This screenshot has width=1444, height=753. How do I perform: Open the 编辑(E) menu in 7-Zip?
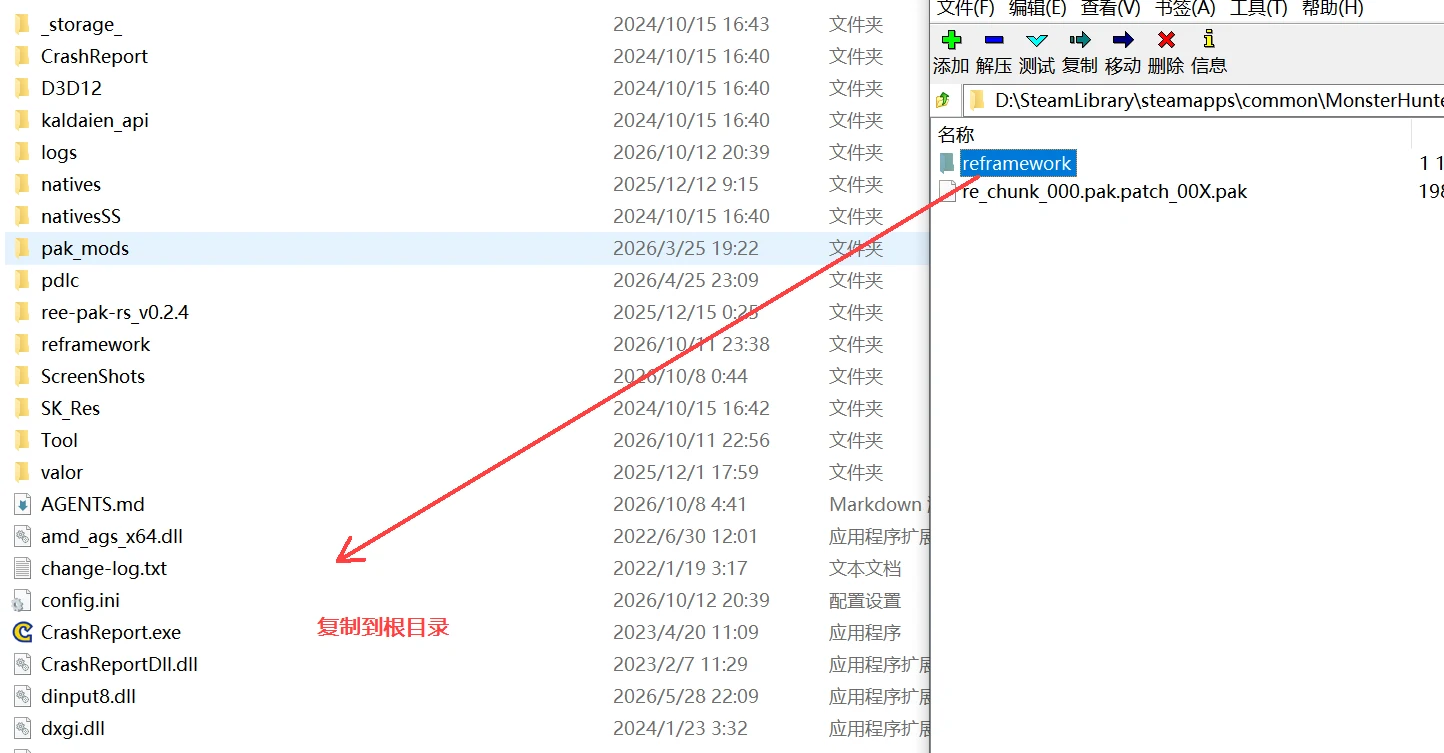tap(1038, 8)
